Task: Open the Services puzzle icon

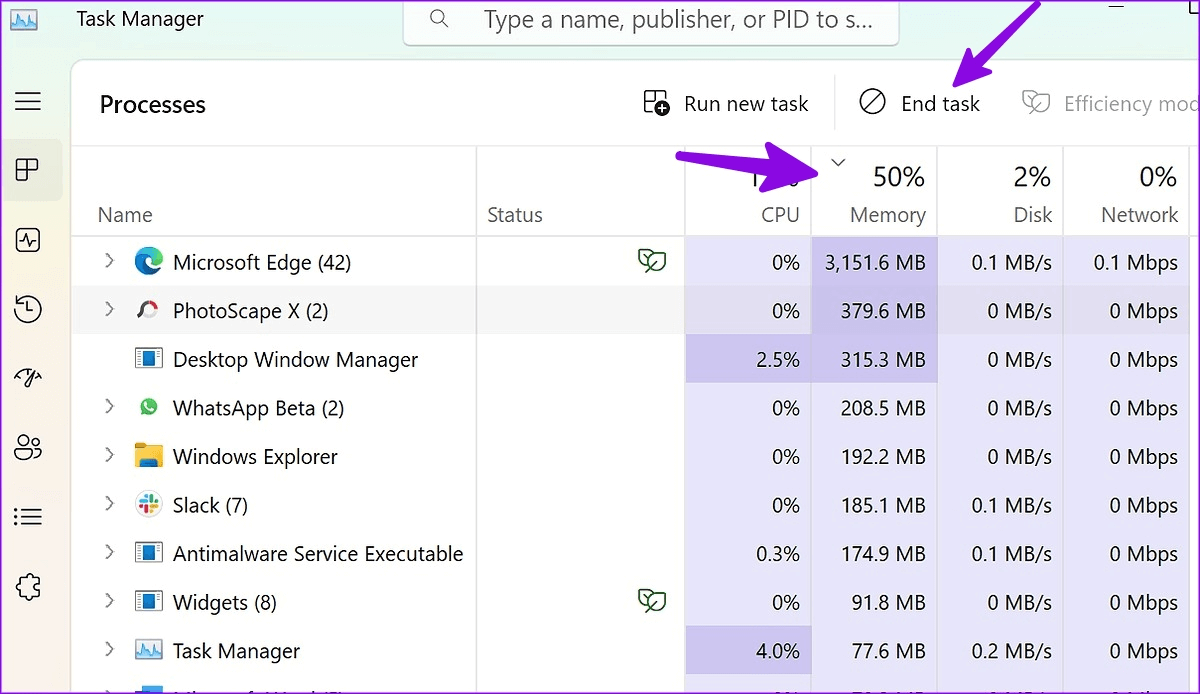Action: pos(28,586)
